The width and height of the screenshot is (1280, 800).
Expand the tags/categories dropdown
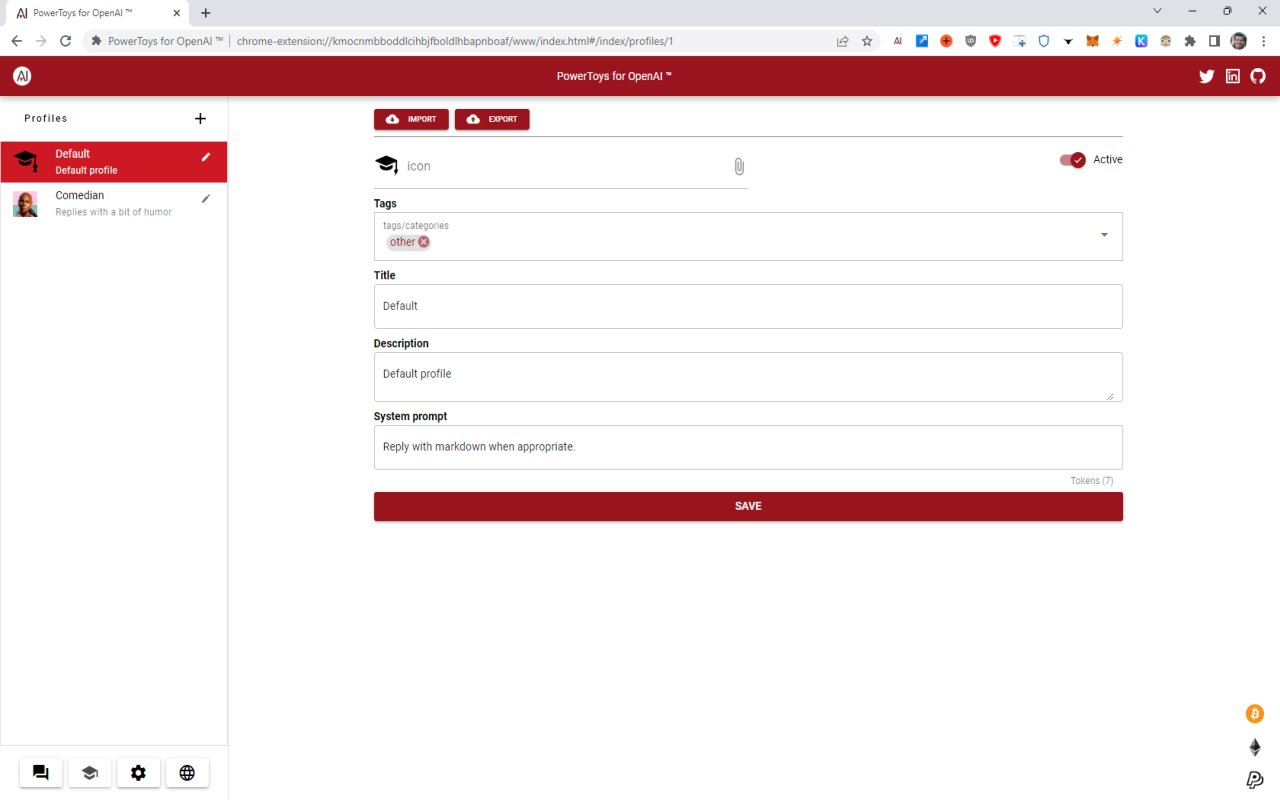pyautogui.click(x=1105, y=235)
